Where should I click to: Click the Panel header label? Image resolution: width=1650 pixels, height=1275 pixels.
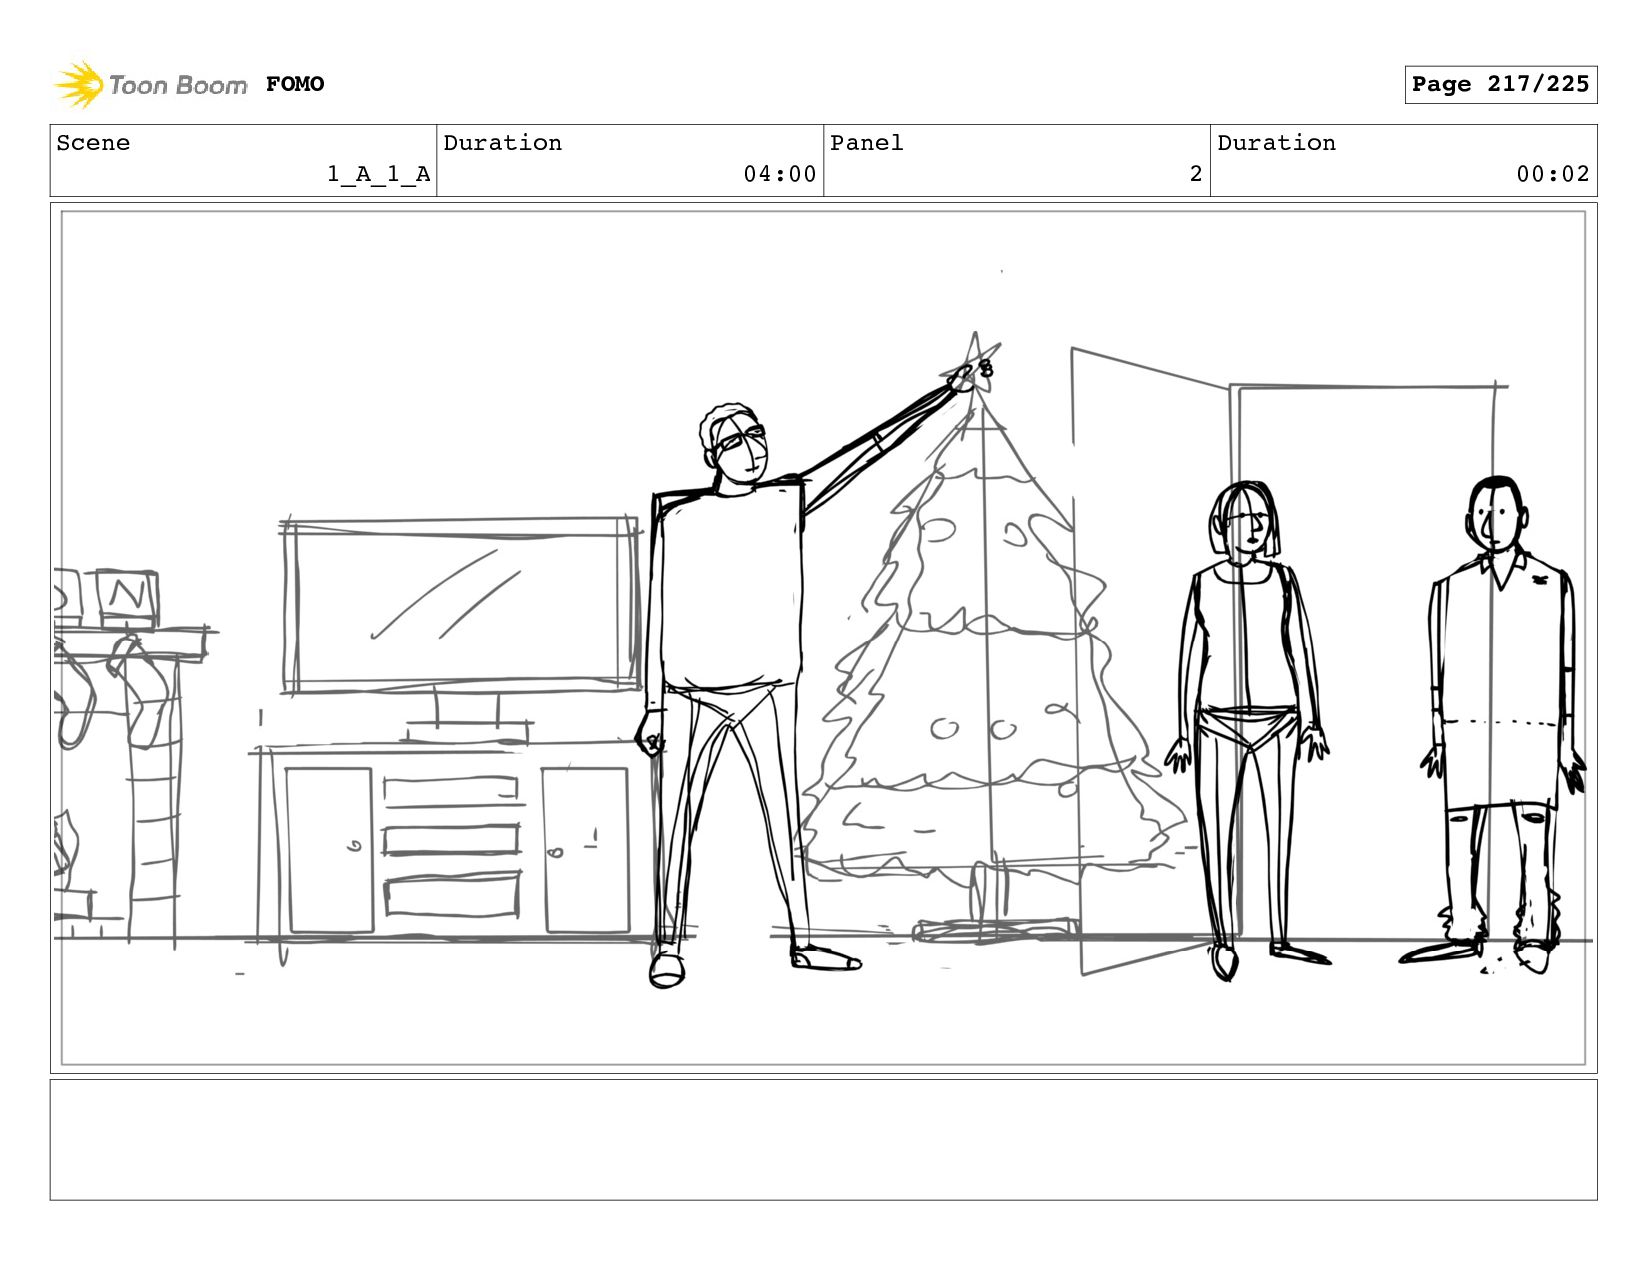(867, 143)
